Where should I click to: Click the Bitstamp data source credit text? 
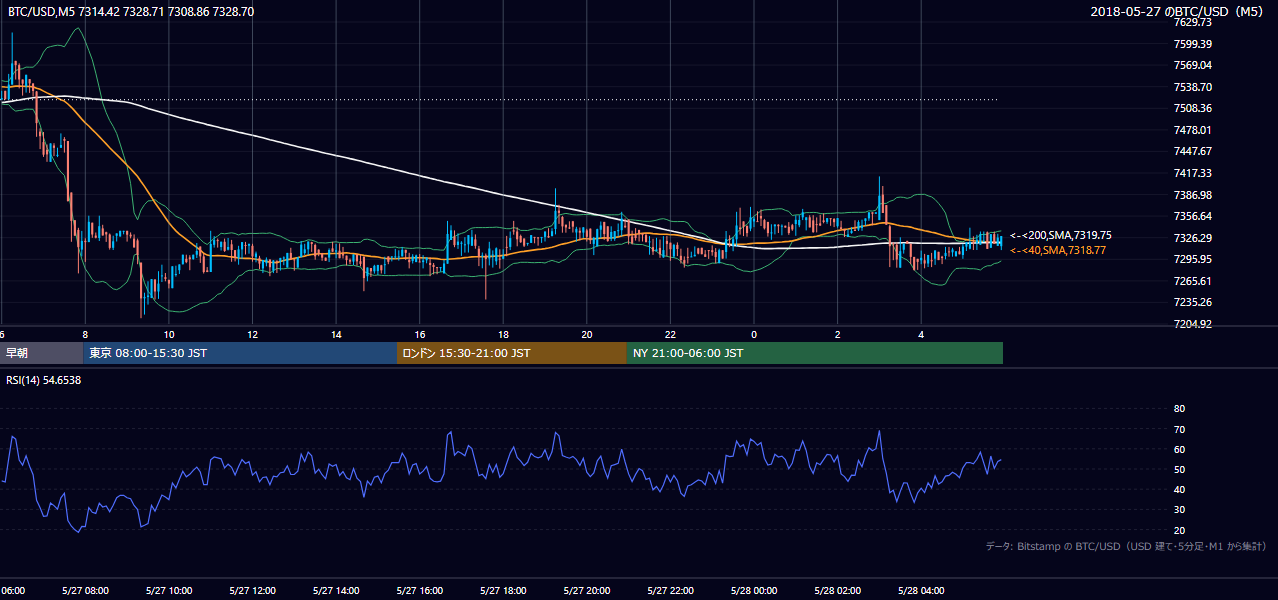point(1126,546)
